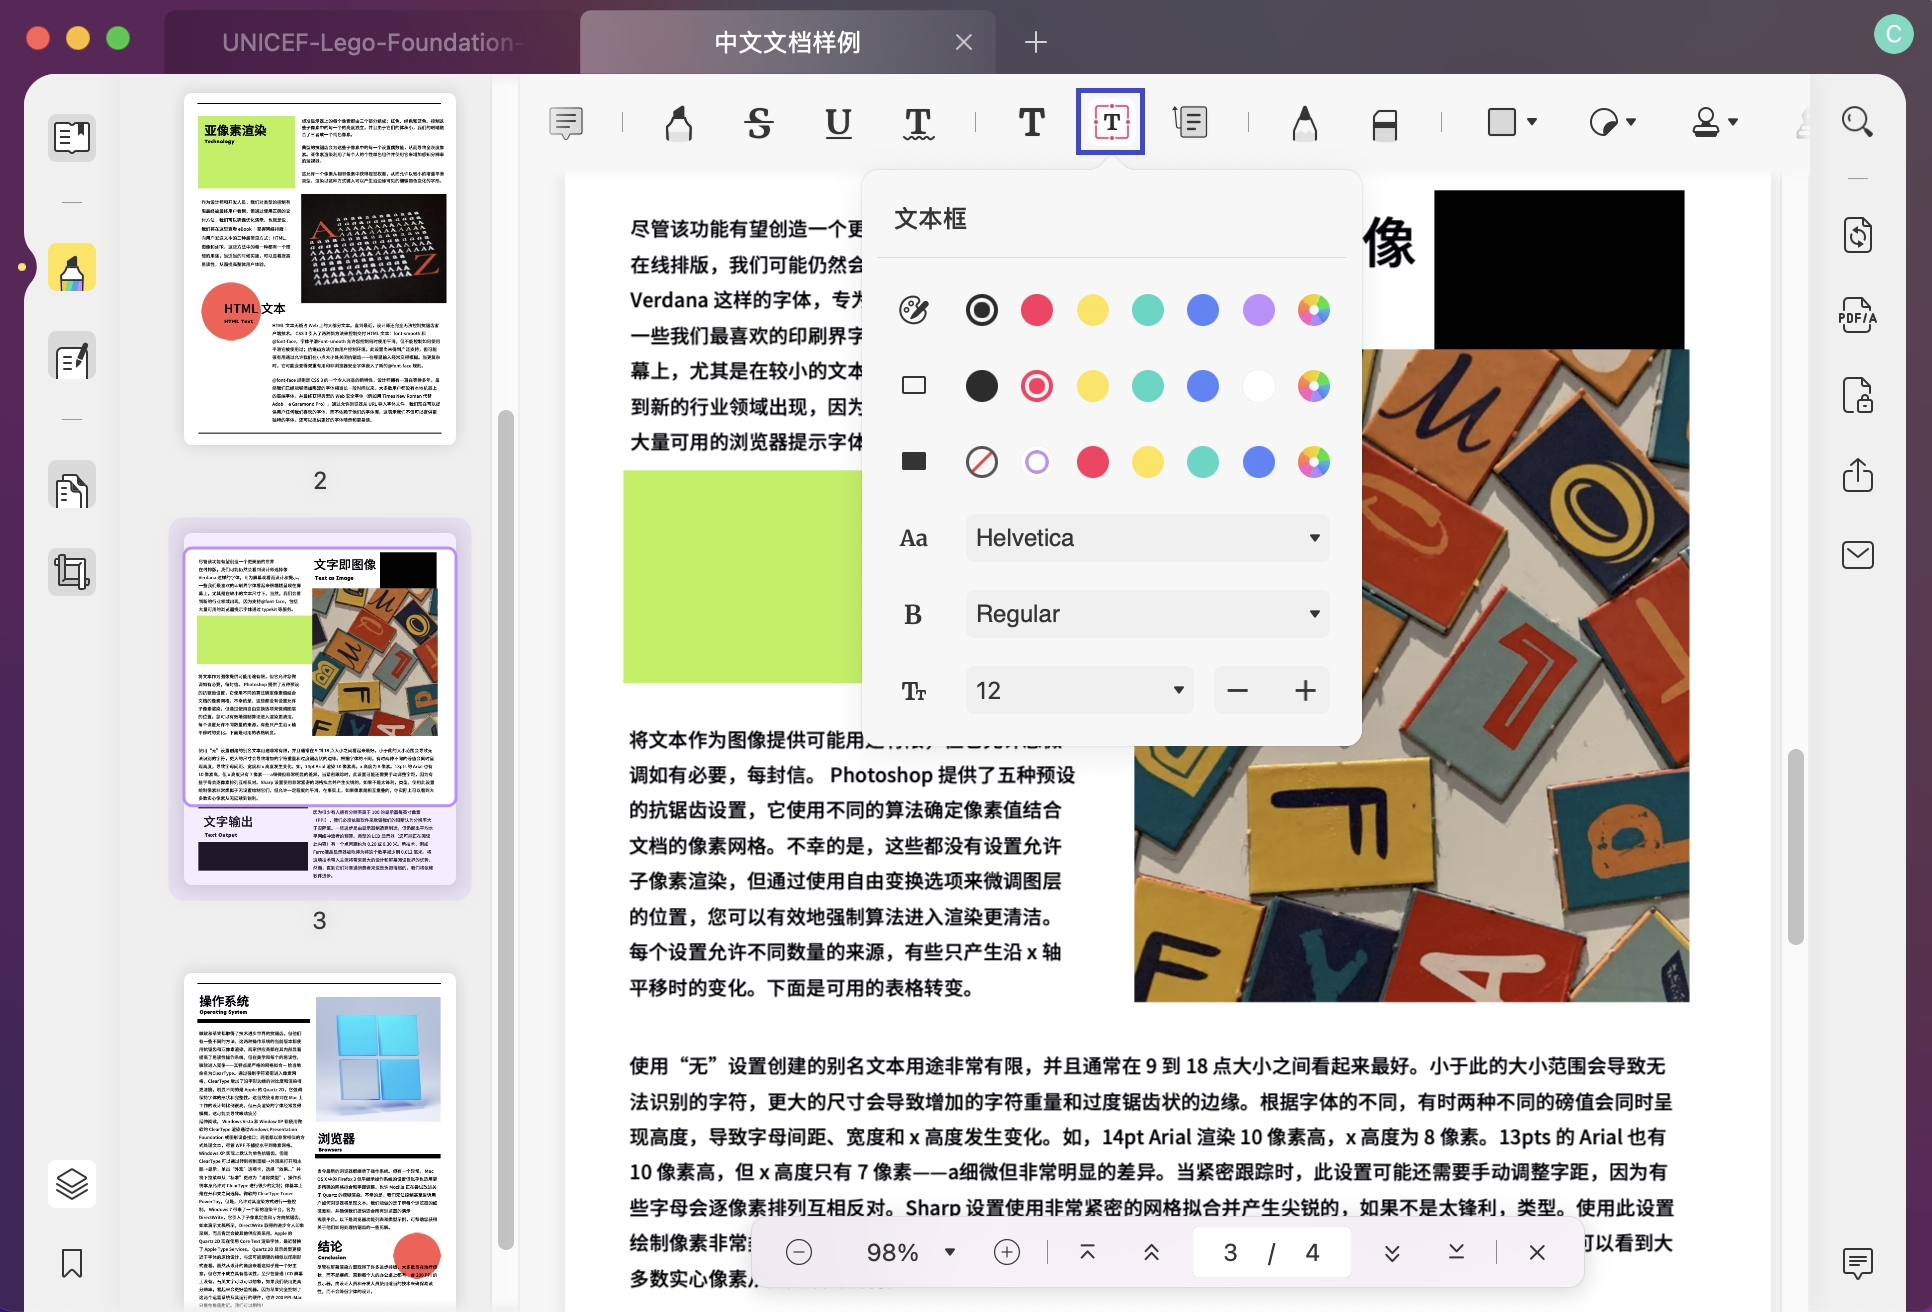Select the teal fill color option
This screenshot has height=1312, width=1932.
point(1203,462)
